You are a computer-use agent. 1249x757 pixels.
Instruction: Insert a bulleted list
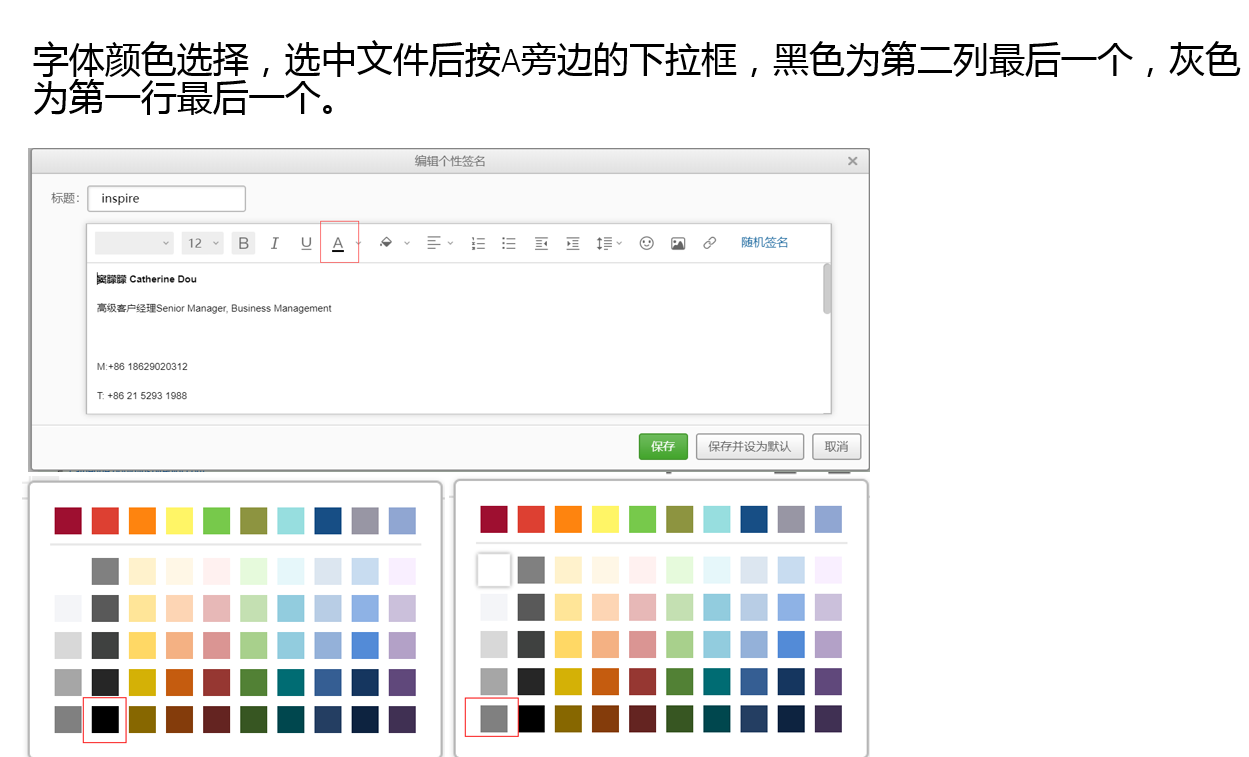[x=509, y=243]
